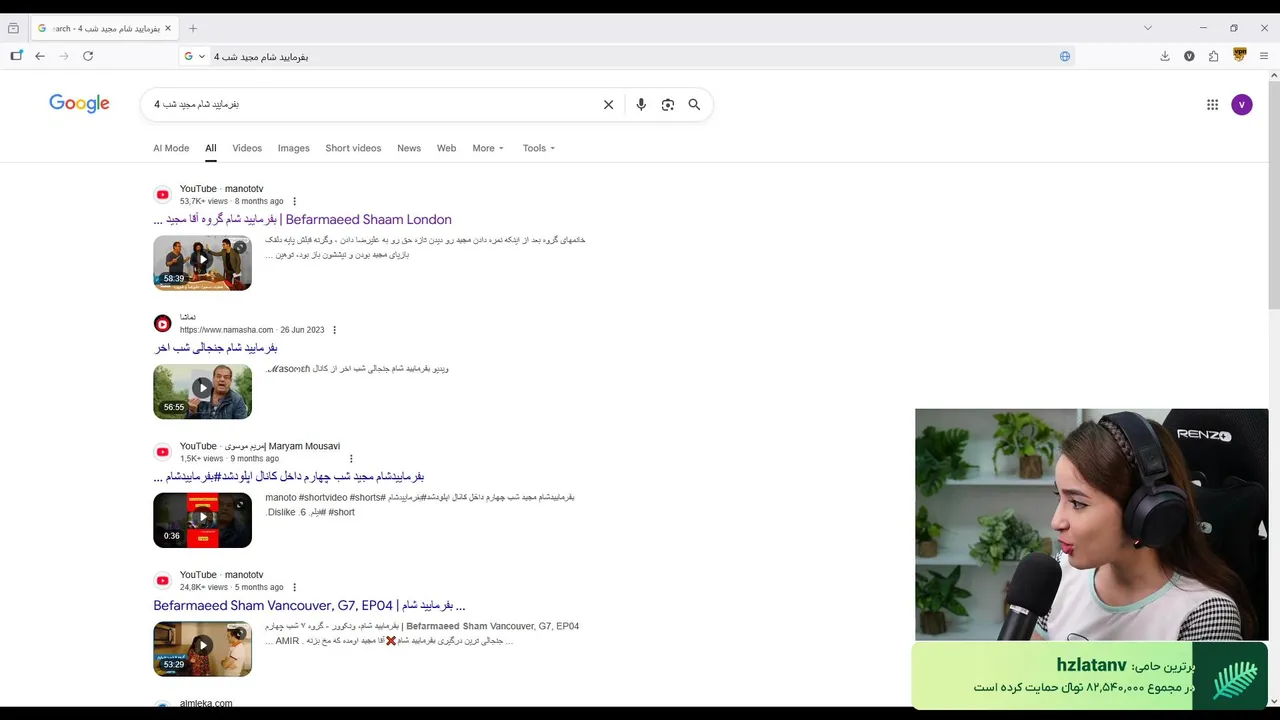Go back to previous page
The width and height of the screenshot is (1280, 720).
40,56
